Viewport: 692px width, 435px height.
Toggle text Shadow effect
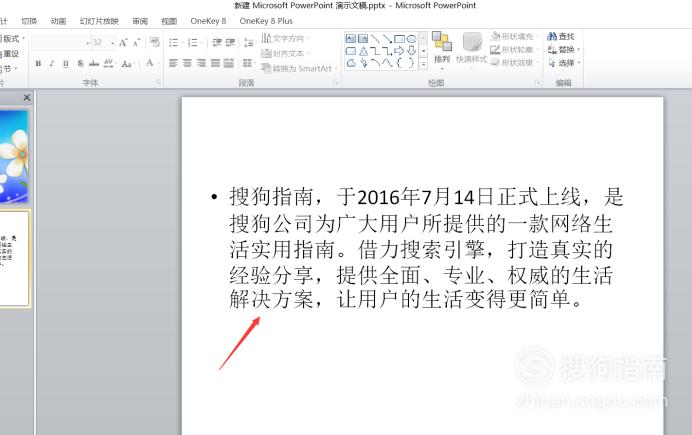point(80,64)
